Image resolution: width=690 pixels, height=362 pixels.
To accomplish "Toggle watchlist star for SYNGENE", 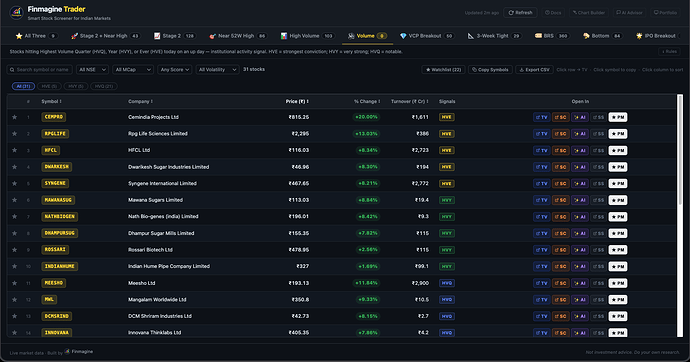I will click(15, 183).
